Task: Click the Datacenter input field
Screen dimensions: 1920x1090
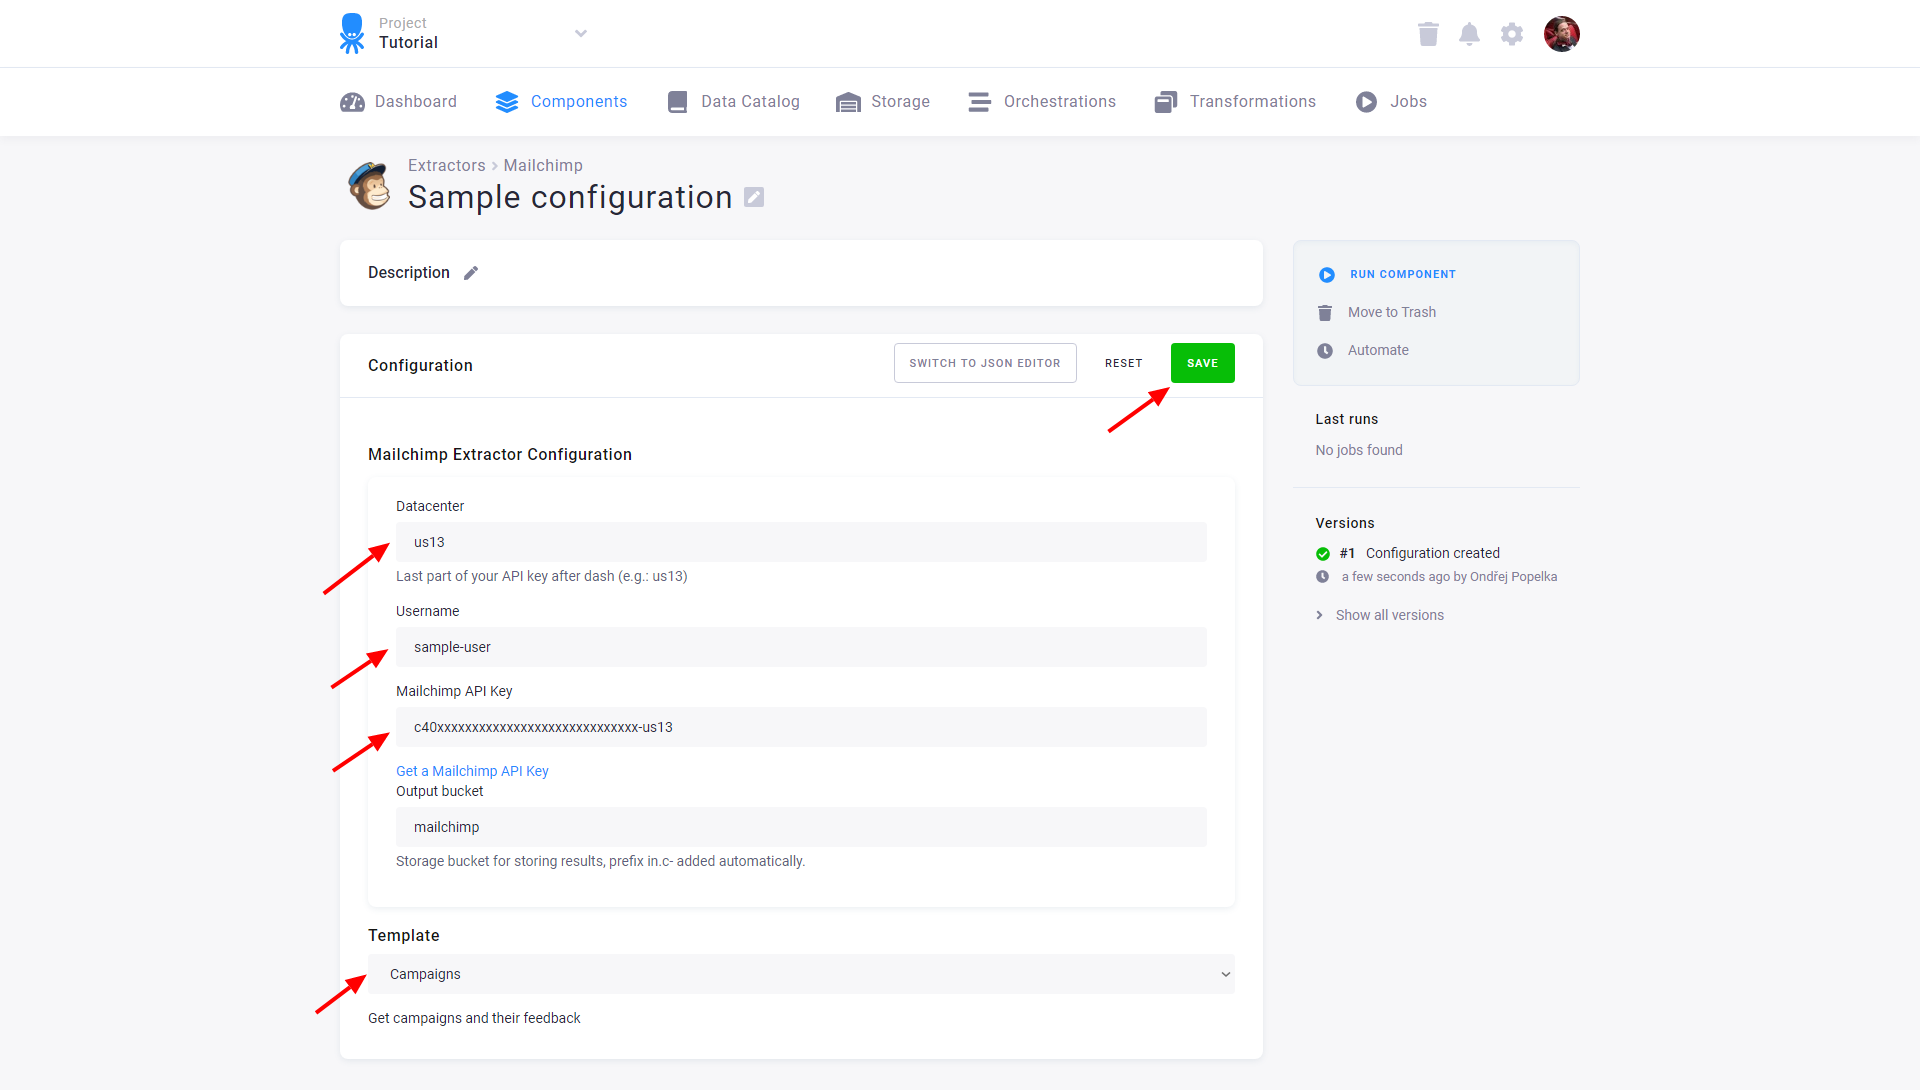Action: [x=801, y=542]
